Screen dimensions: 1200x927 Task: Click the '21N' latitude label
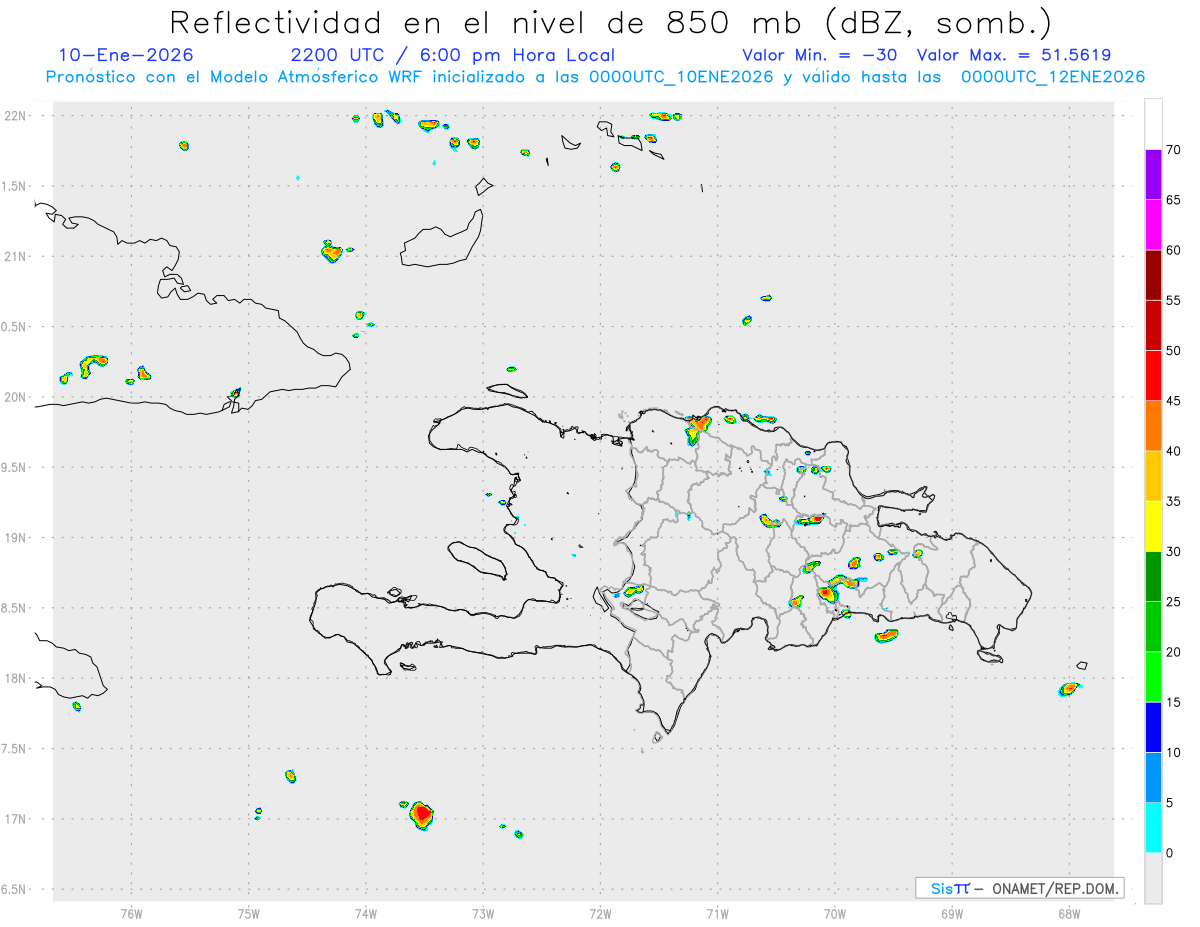pyautogui.click(x=15, y=256)
